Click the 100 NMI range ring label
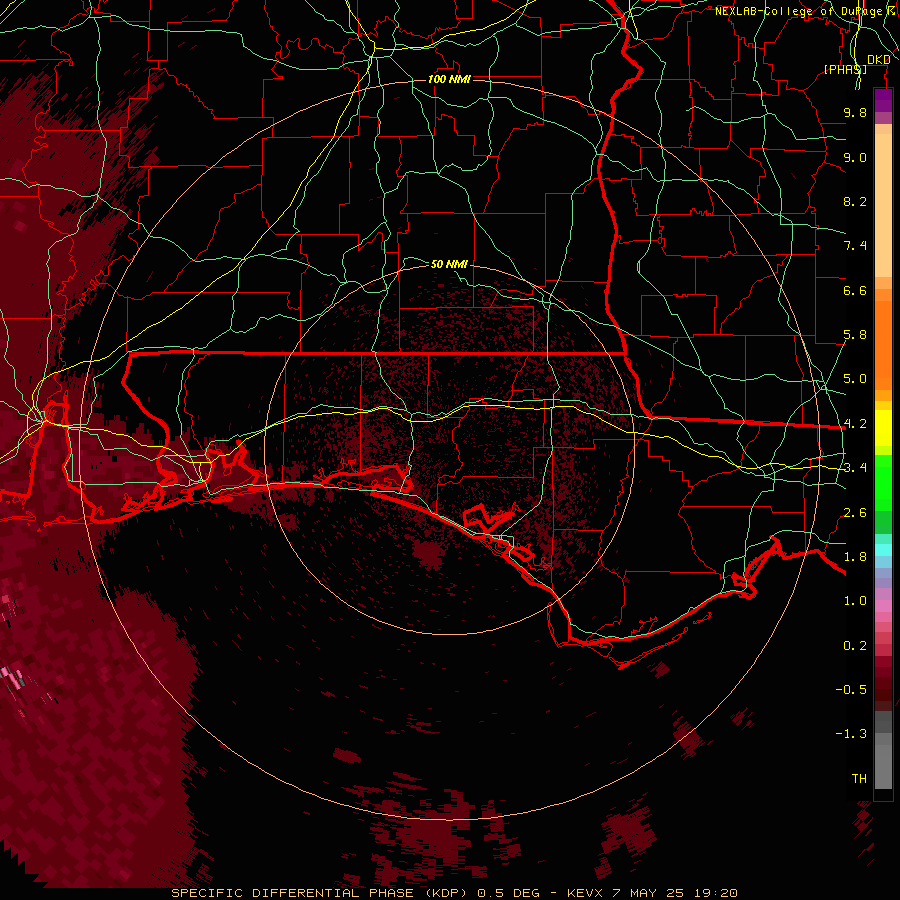The width and height of the screenshot is (900, 900). click(449, 79)
